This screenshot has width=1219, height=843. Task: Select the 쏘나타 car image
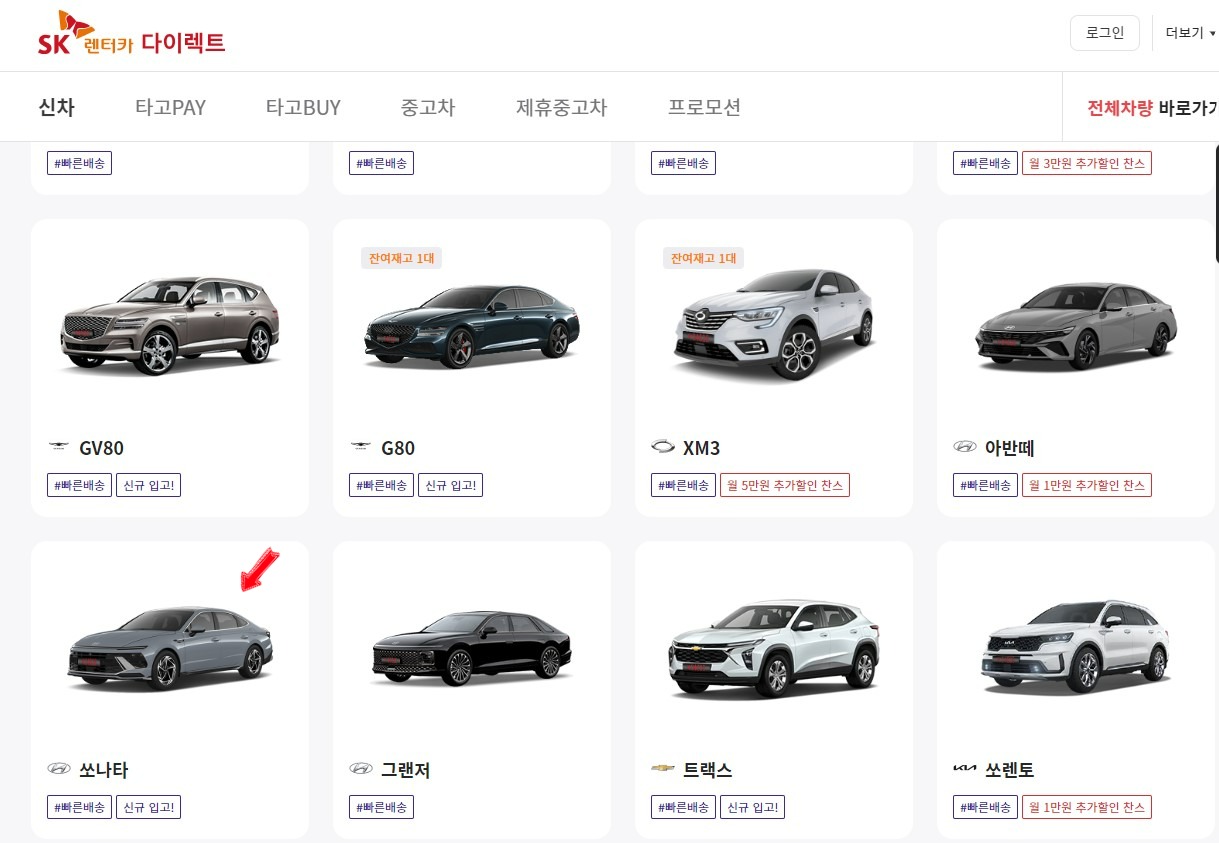tap(170, 648)
